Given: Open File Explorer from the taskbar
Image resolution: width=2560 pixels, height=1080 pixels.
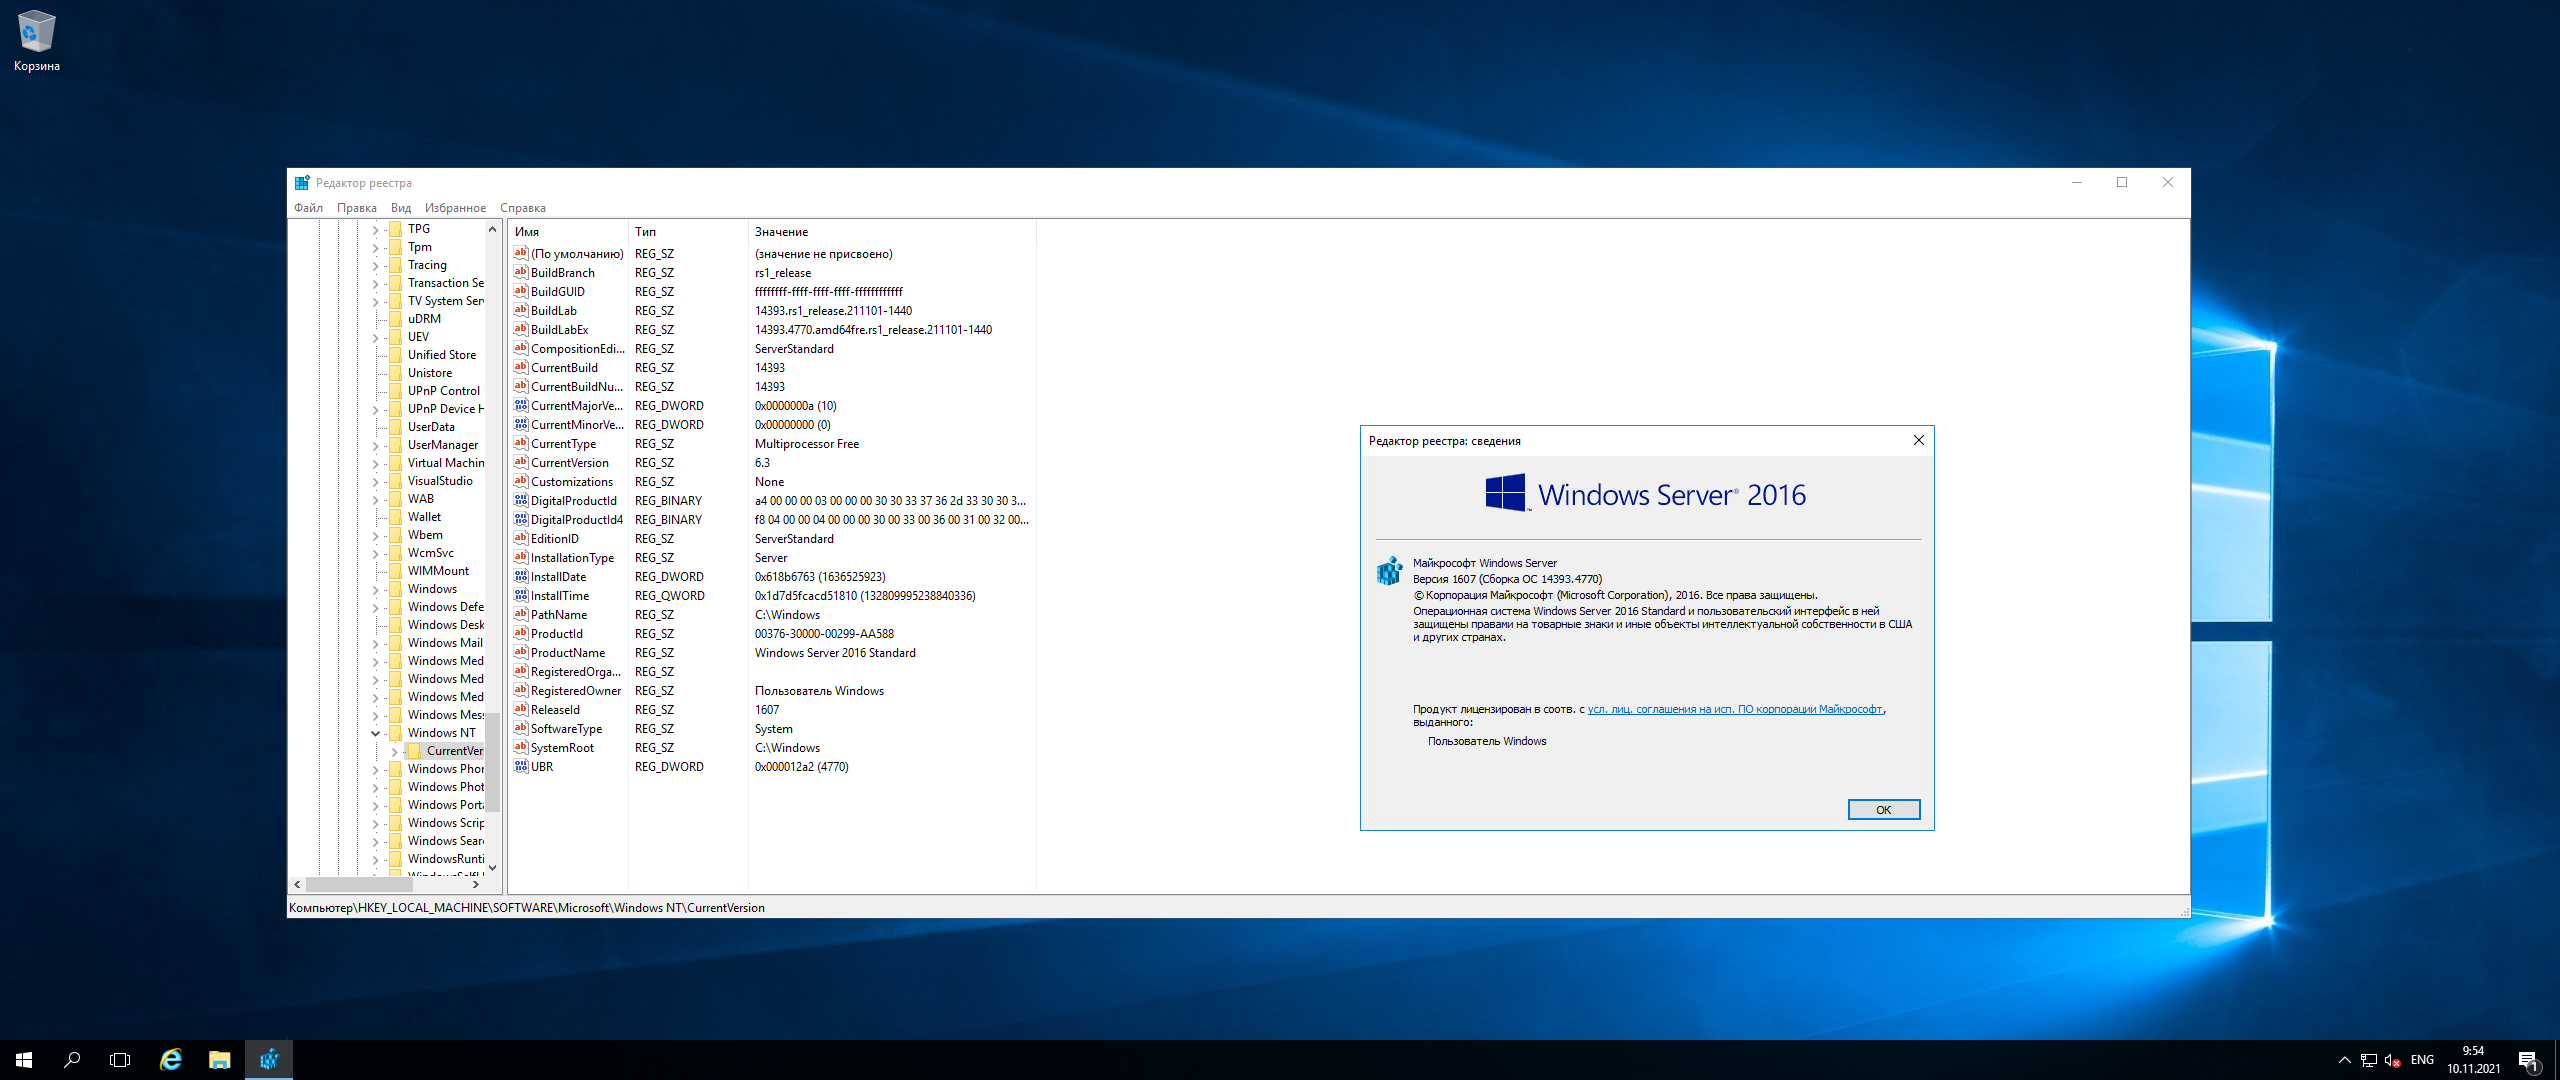Looking at the screenshot, I should coord(220,1060).
